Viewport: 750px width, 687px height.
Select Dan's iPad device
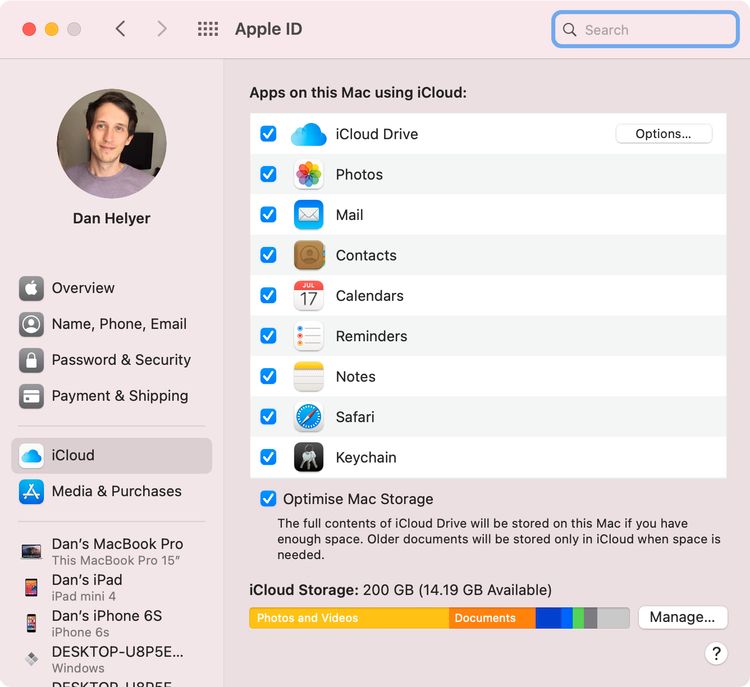pos(111,587)
